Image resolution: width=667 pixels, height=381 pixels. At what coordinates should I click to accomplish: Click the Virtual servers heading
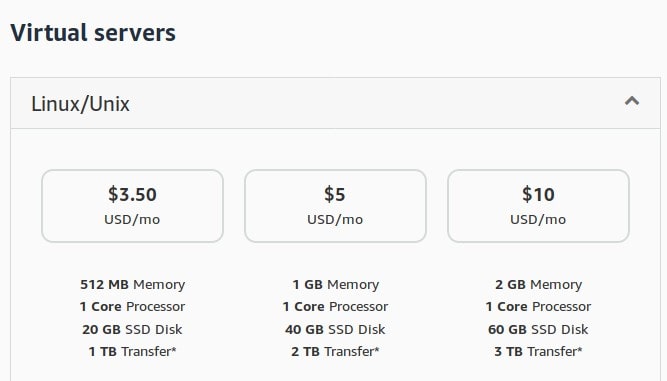[x=93, y=33]
